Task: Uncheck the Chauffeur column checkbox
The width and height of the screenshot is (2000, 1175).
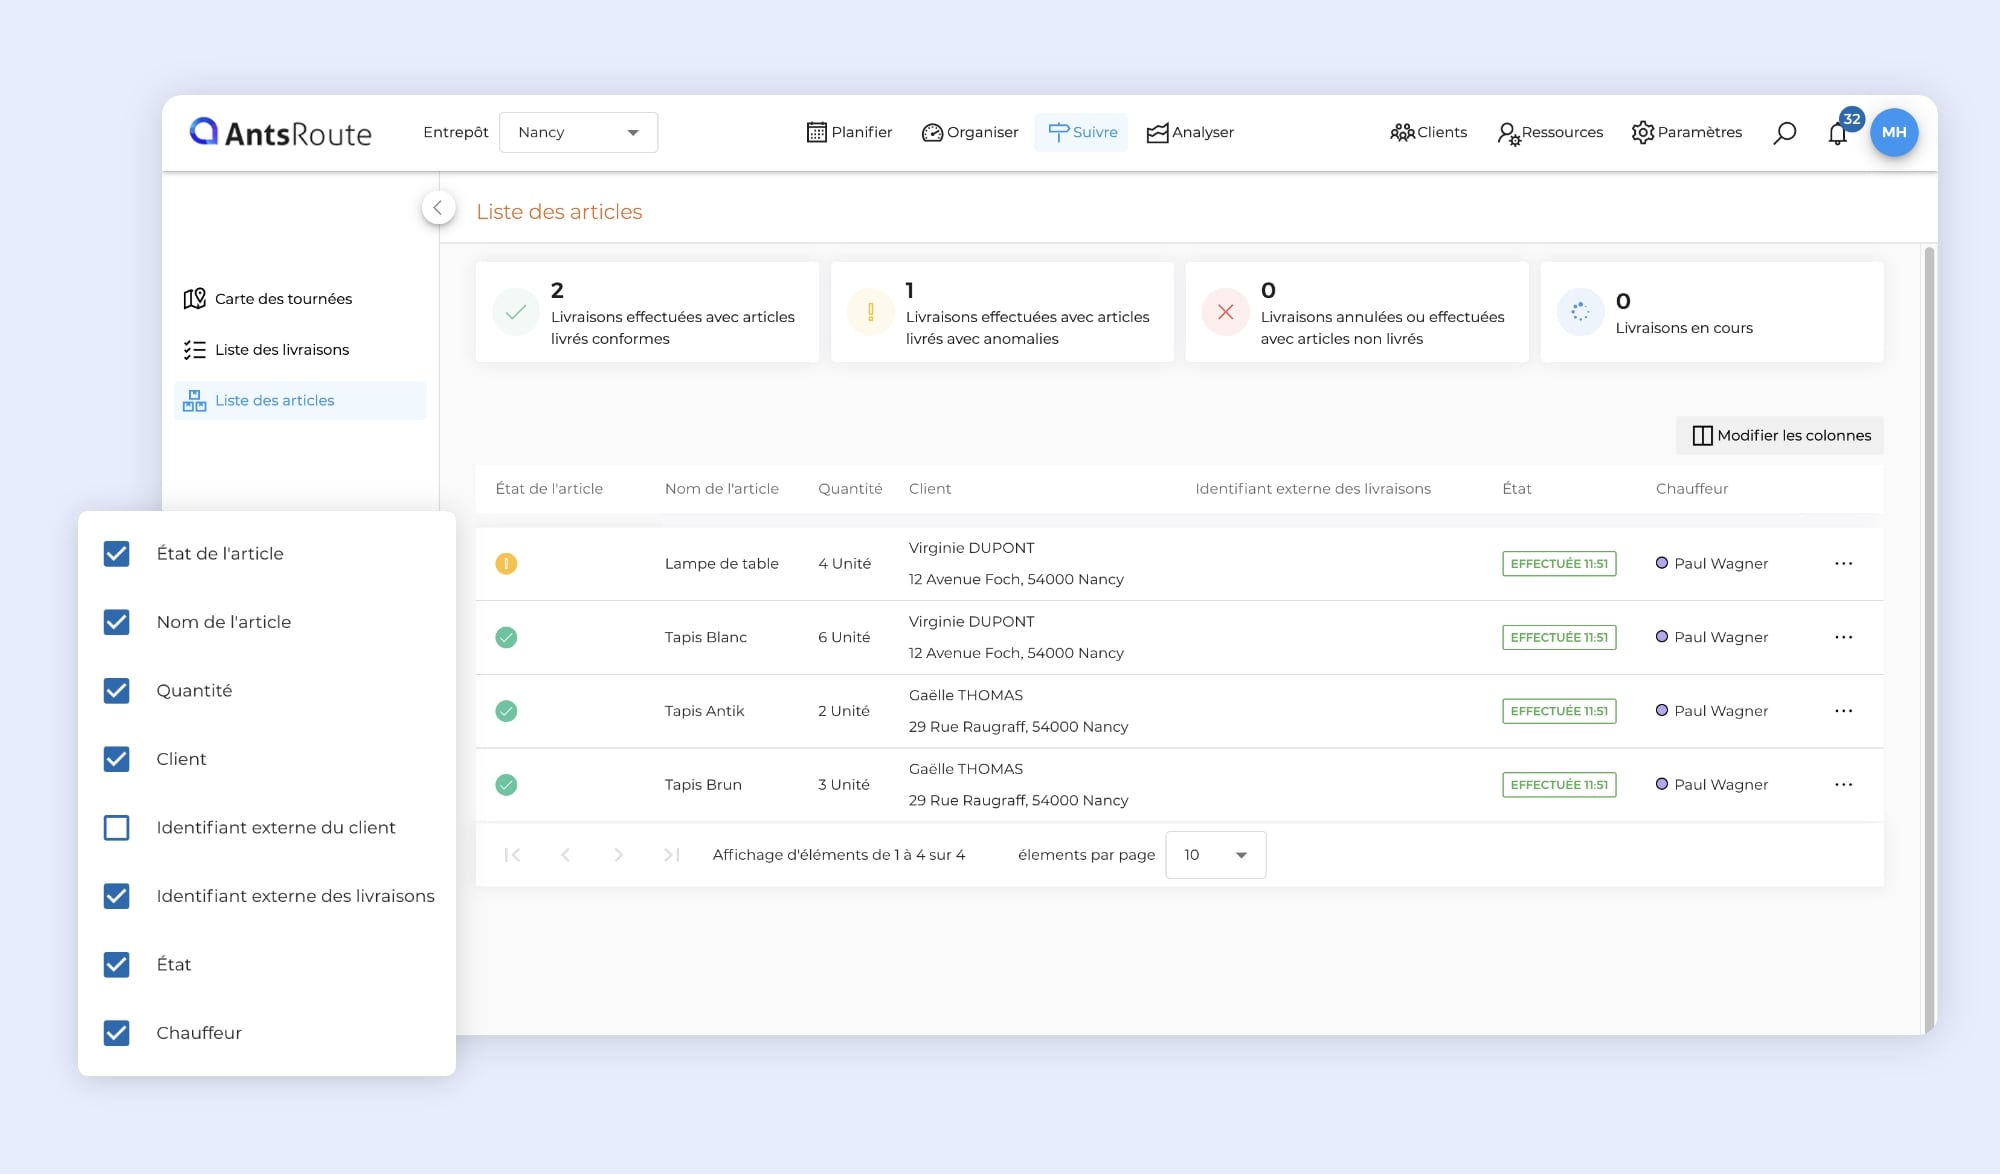Action: 117,1033
